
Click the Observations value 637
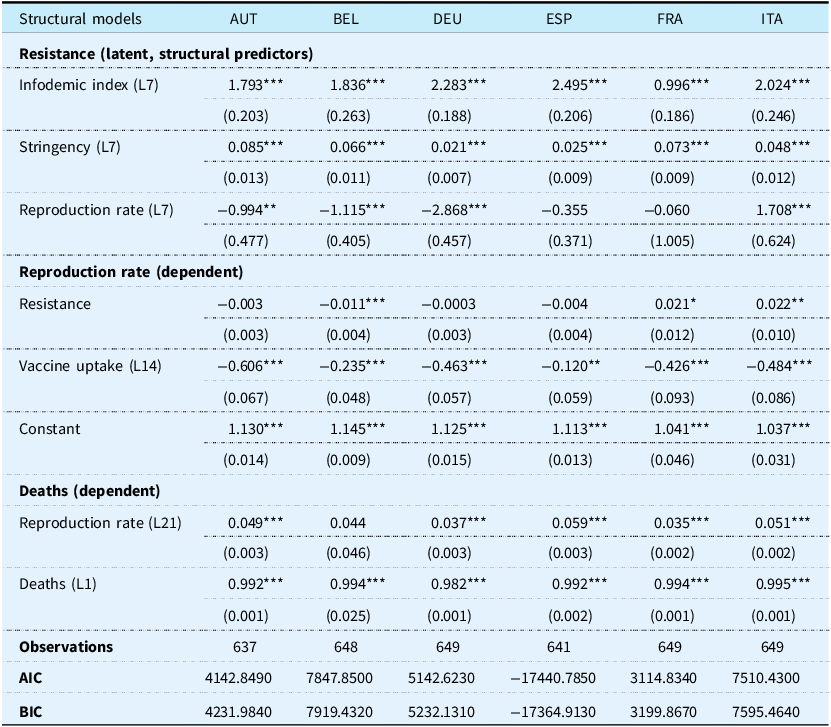pos(244,647)
